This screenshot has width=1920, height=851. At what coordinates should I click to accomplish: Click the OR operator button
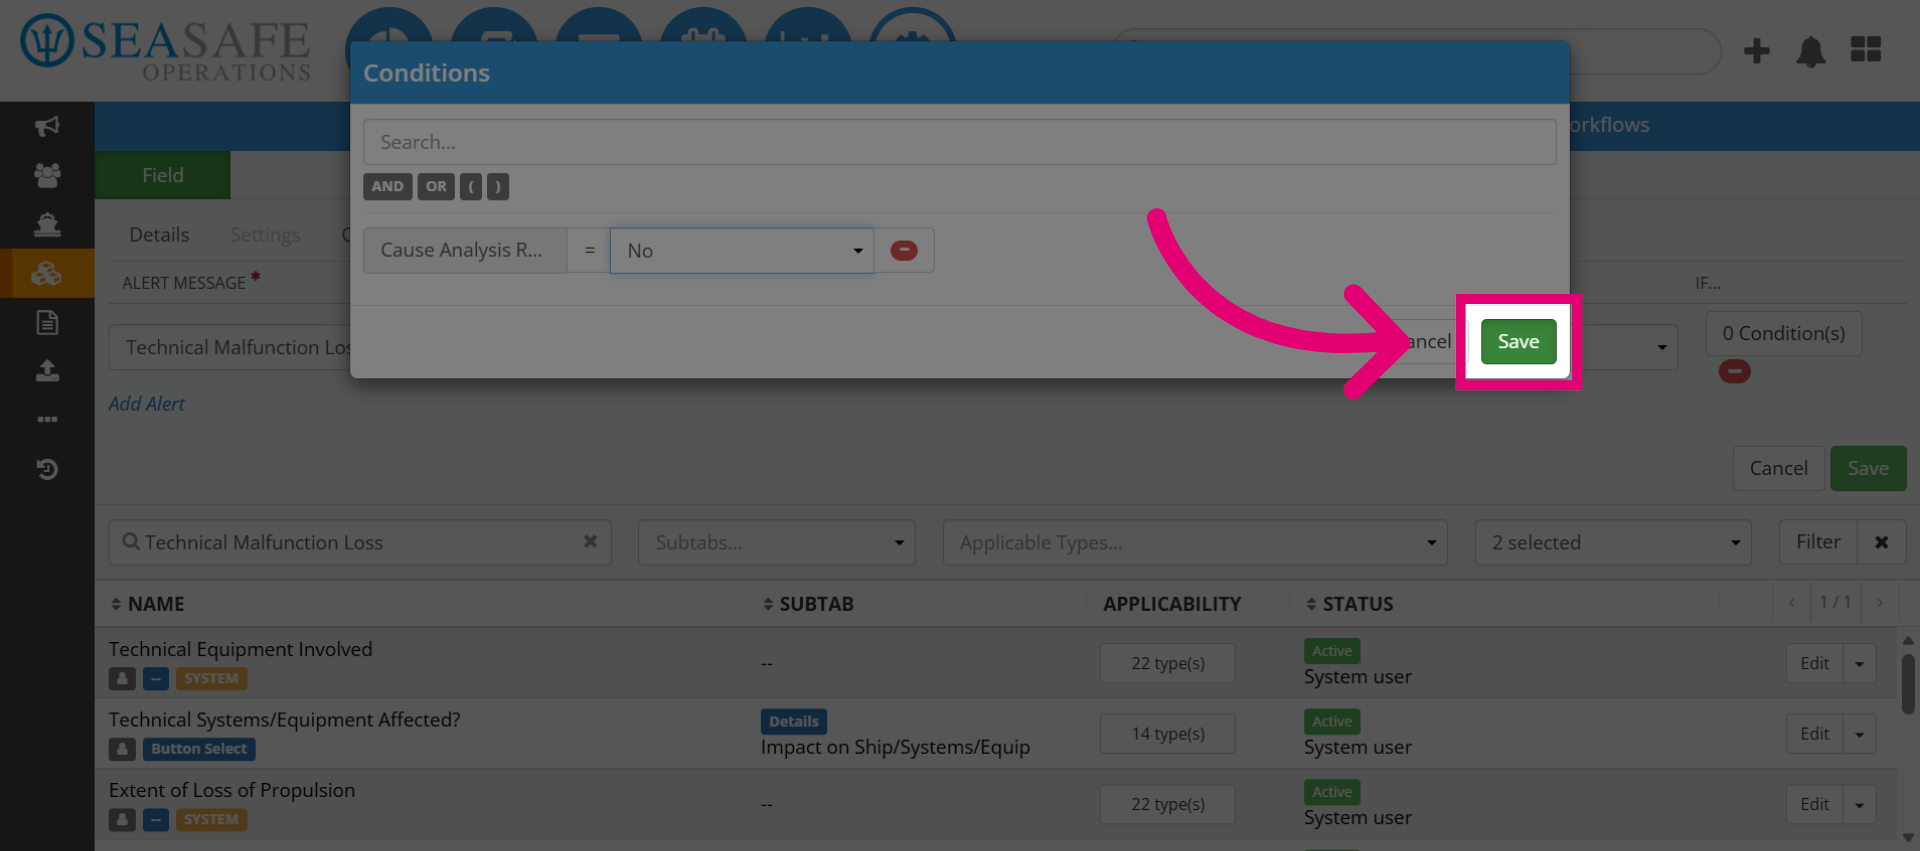click(x=436, y=186)
